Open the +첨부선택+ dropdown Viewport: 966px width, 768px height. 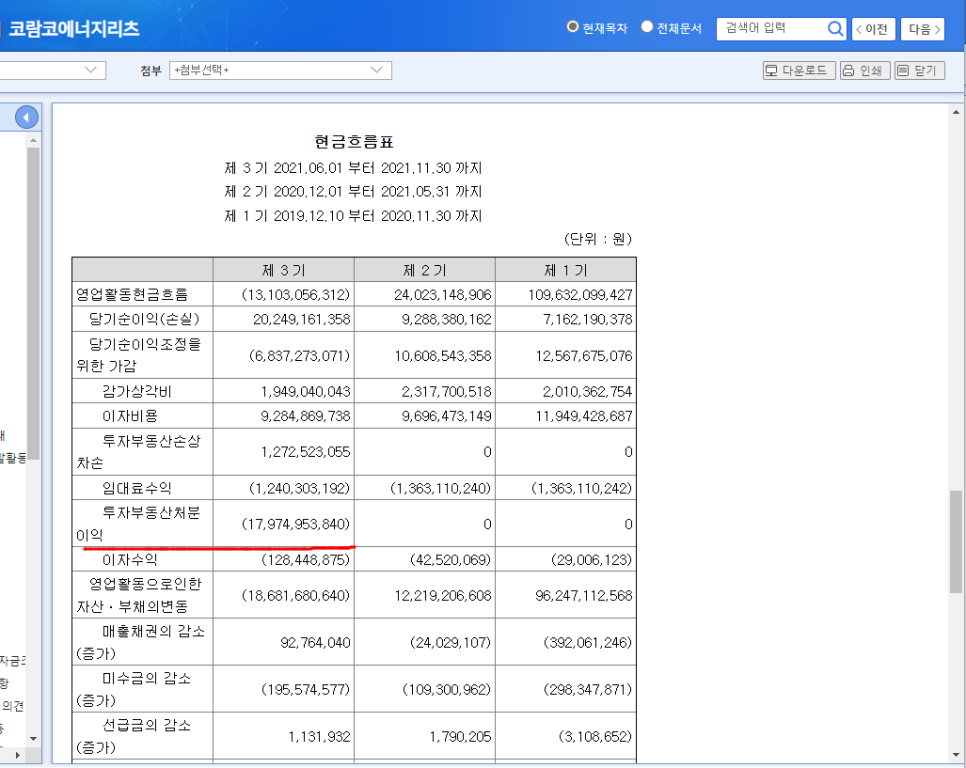[x=280, y=70]
